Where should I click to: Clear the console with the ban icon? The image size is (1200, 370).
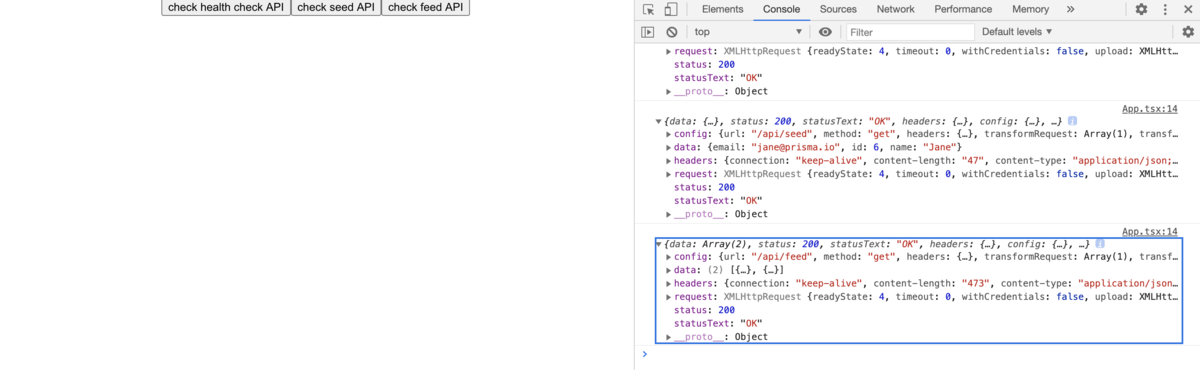[x=671, y=32]
